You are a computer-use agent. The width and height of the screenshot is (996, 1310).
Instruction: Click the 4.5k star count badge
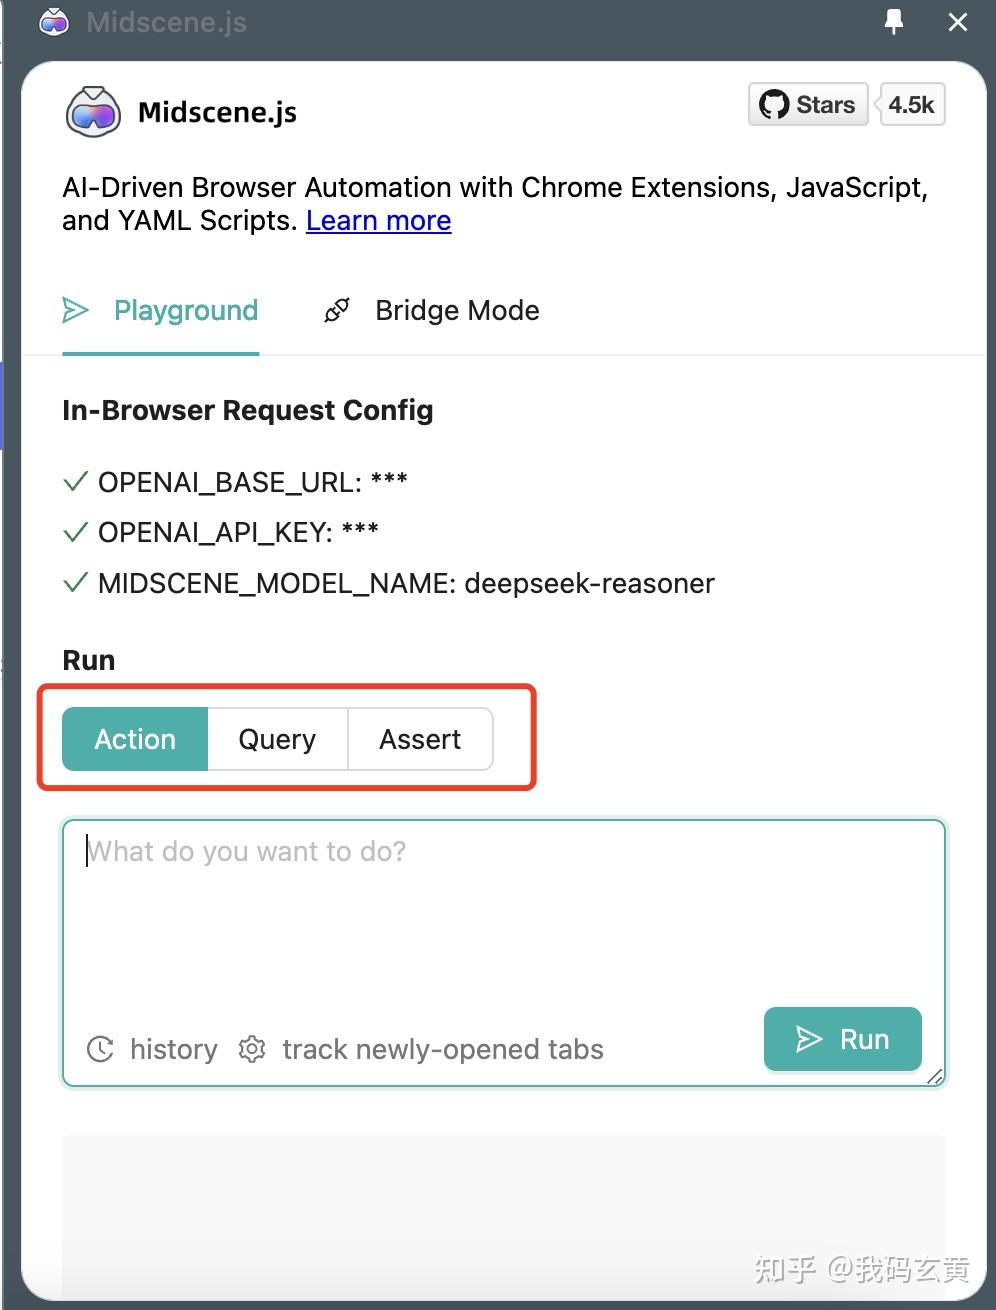[x=911, y=105]
